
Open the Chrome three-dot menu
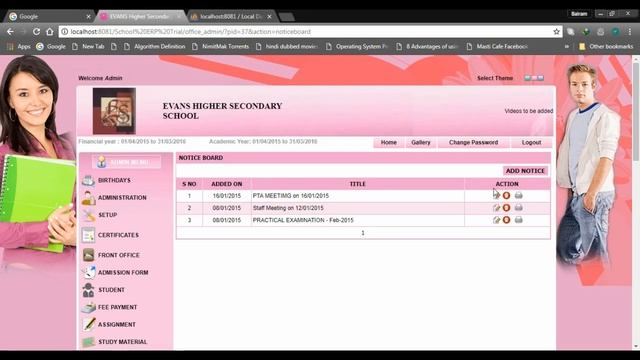coord(630,31)
